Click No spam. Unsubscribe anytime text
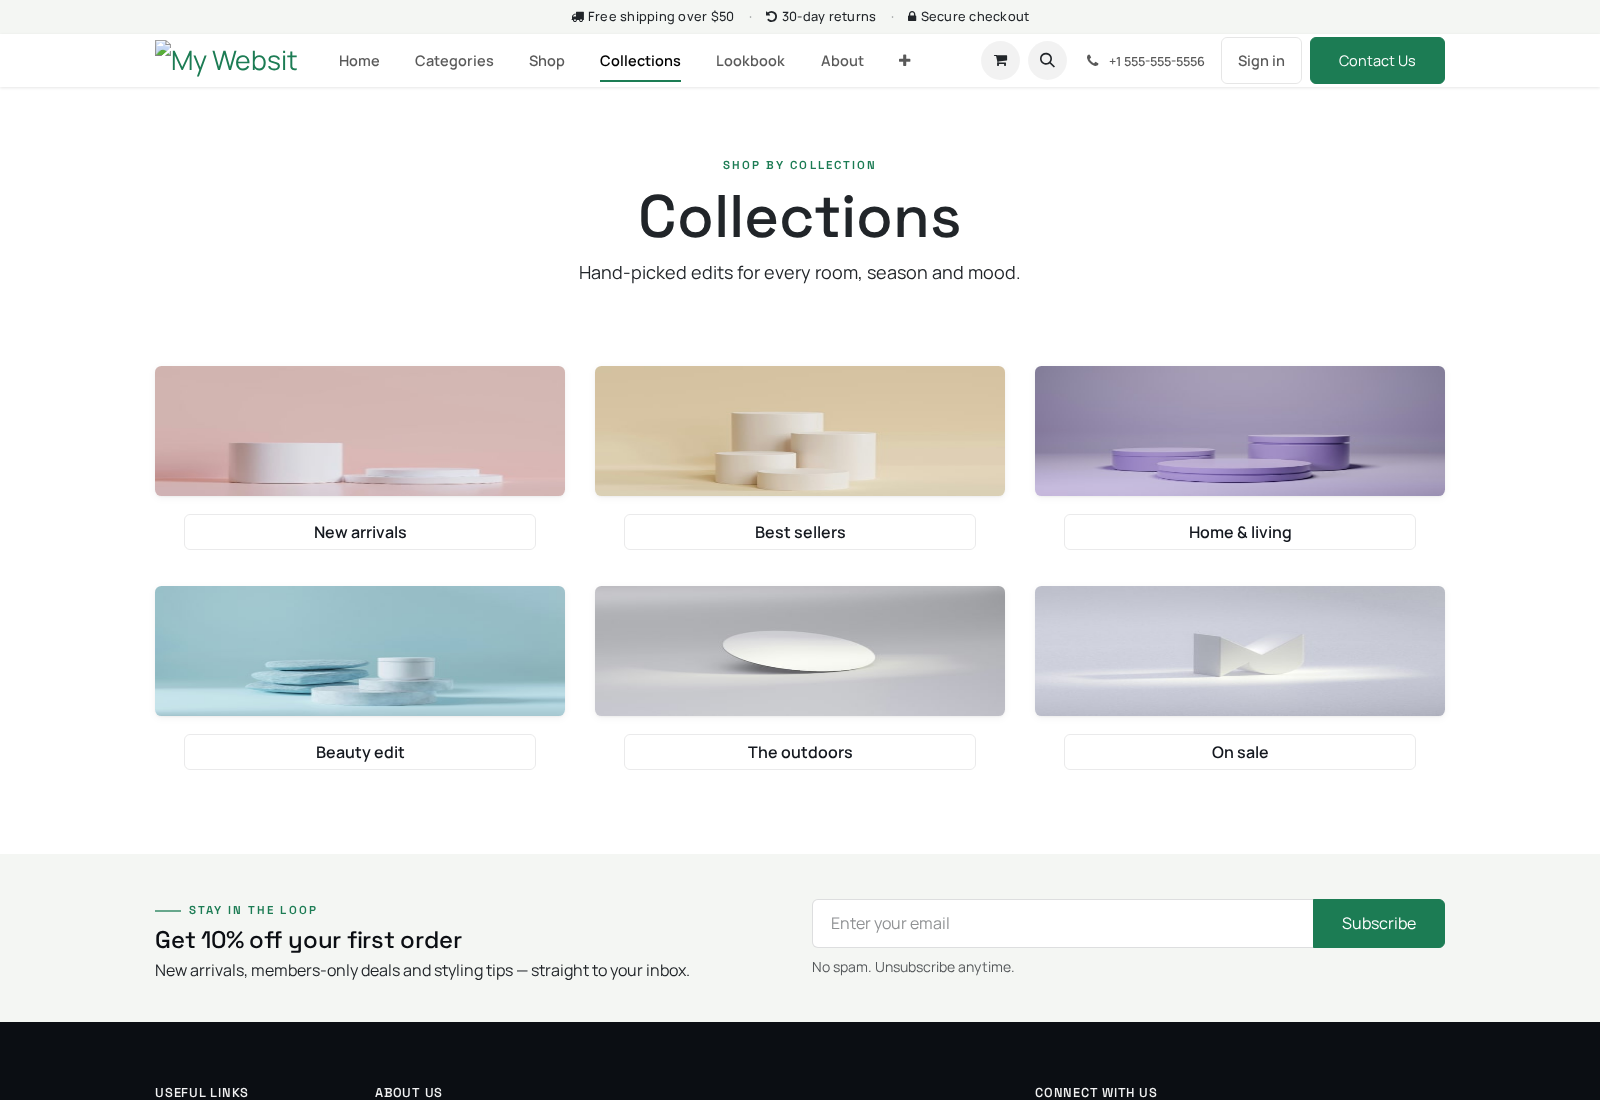Screen dimensions: 1600x1100 click(913, 967)
